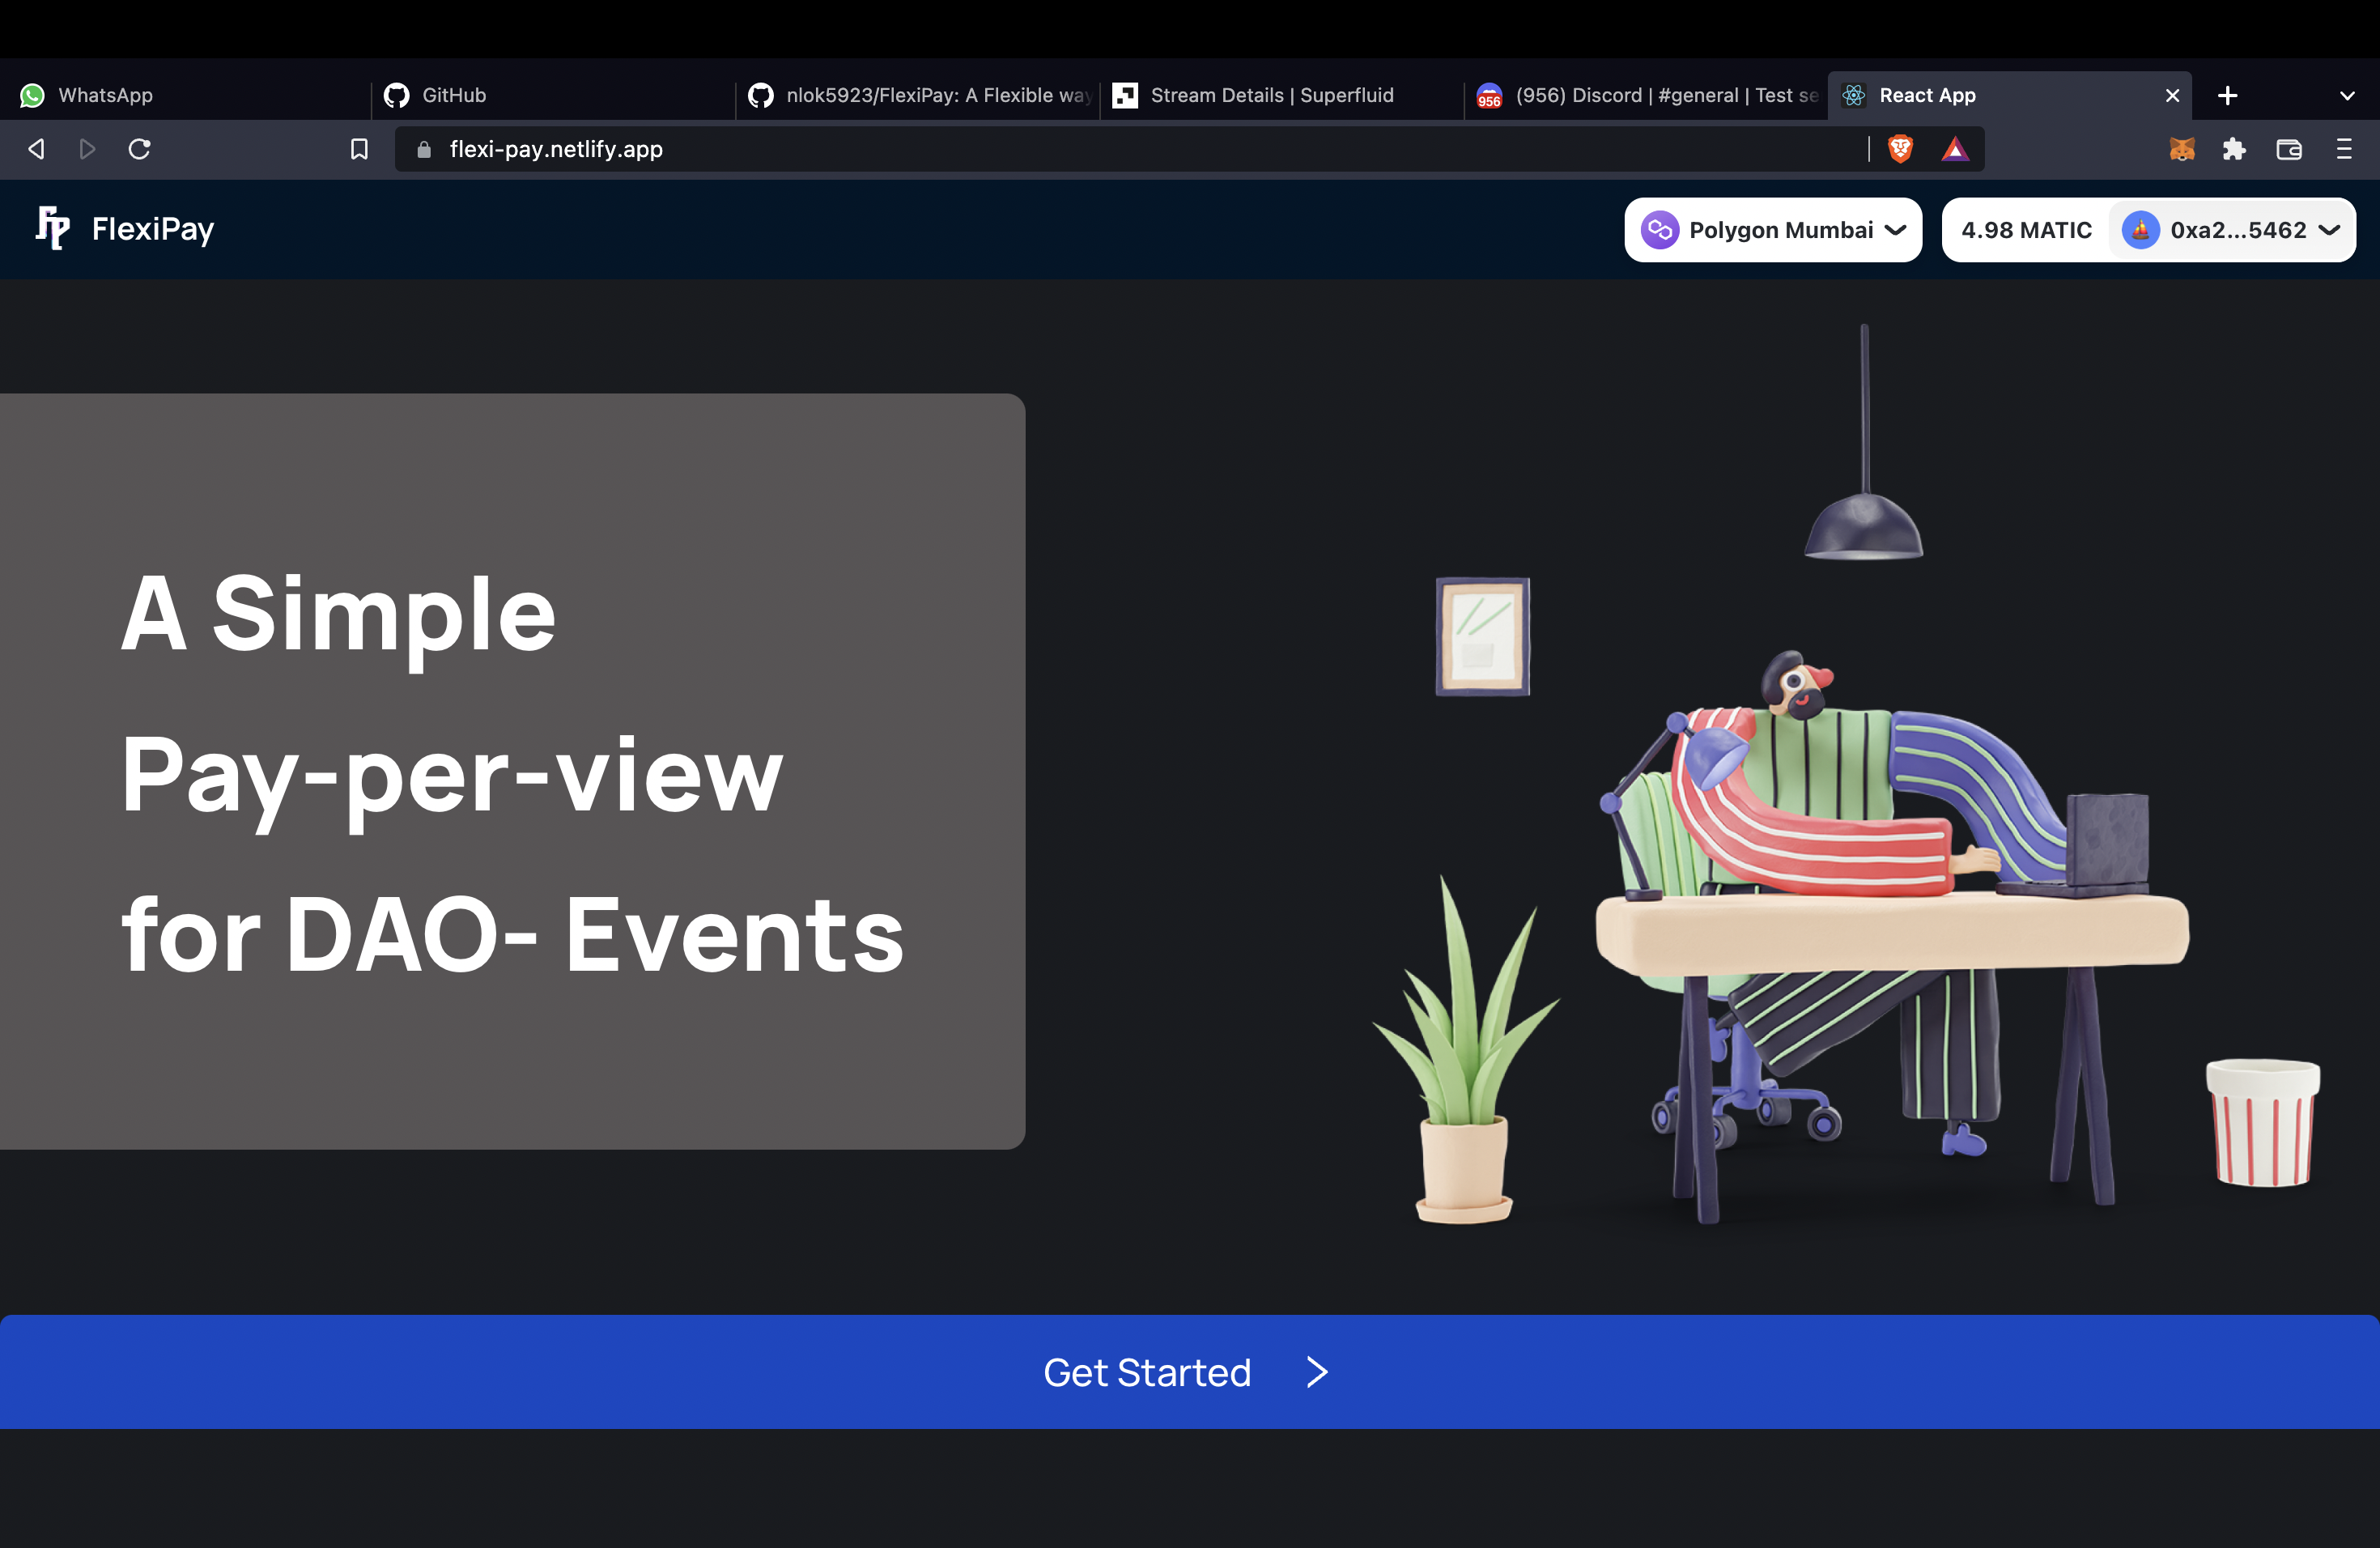The width and height of the screenshot is (2380, 1548).
Task: Open Brave Shields lion icon
Action: pyautogui.click(x=1900, y=149)
